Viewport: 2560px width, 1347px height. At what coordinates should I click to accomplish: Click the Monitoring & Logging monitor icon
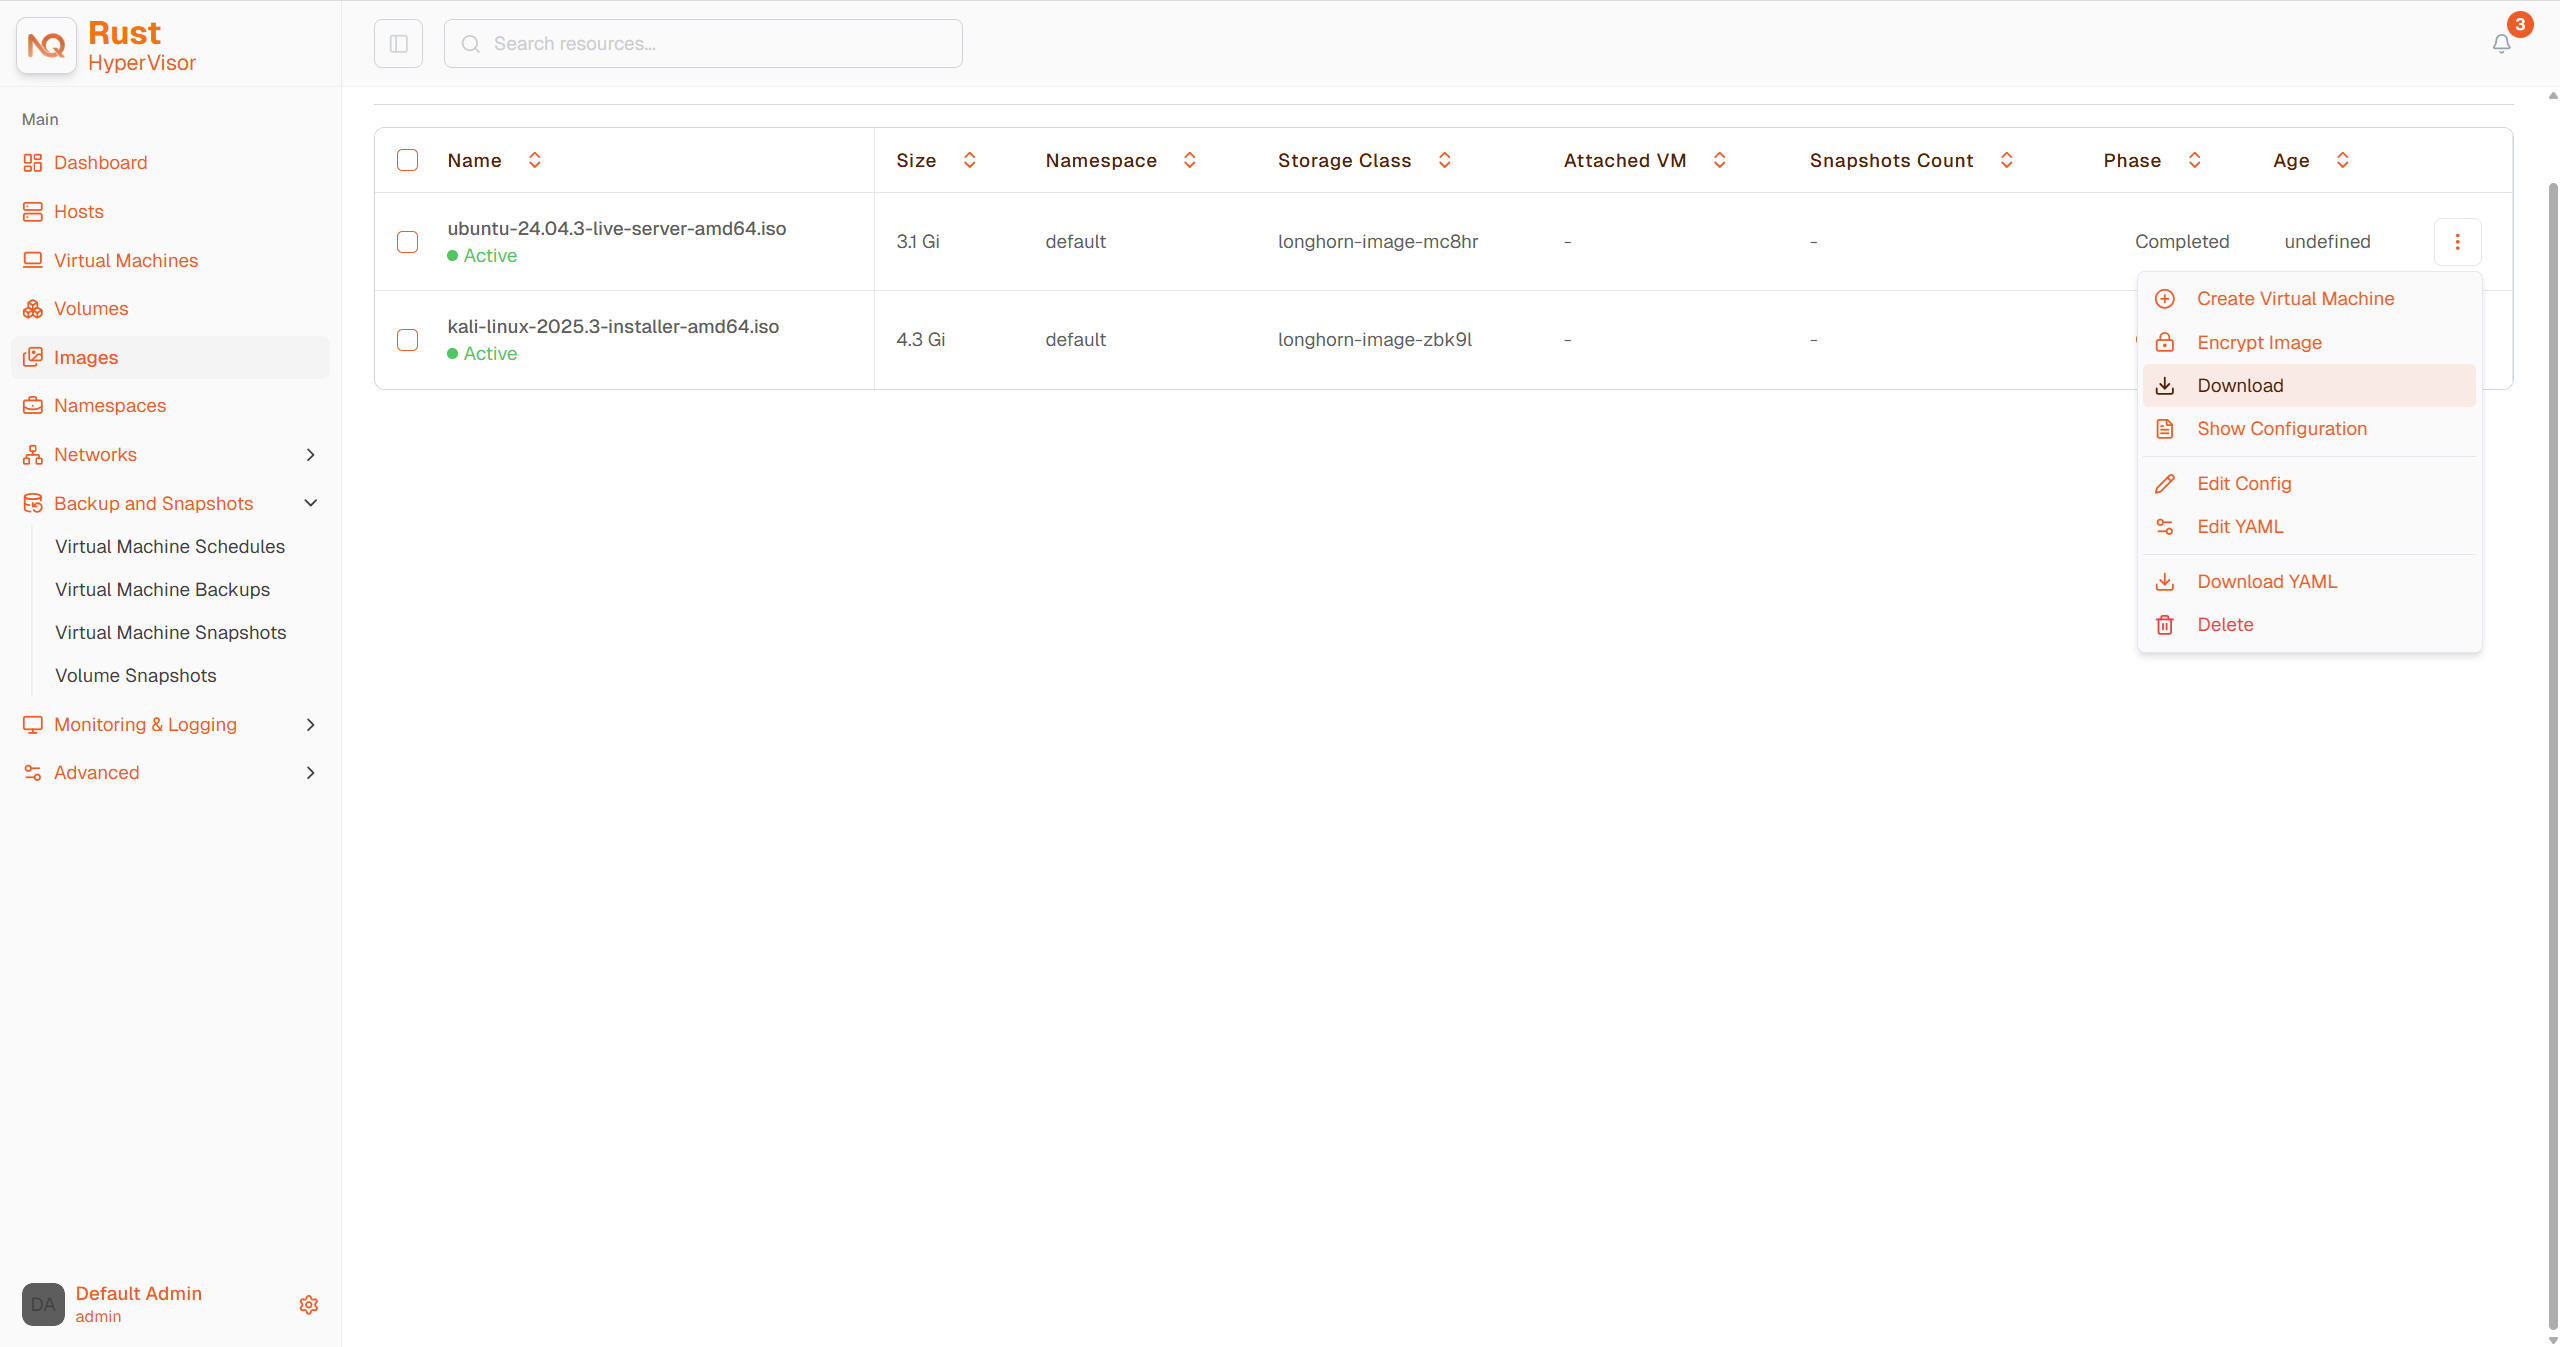pyautogui.click(x=33, y=724)
